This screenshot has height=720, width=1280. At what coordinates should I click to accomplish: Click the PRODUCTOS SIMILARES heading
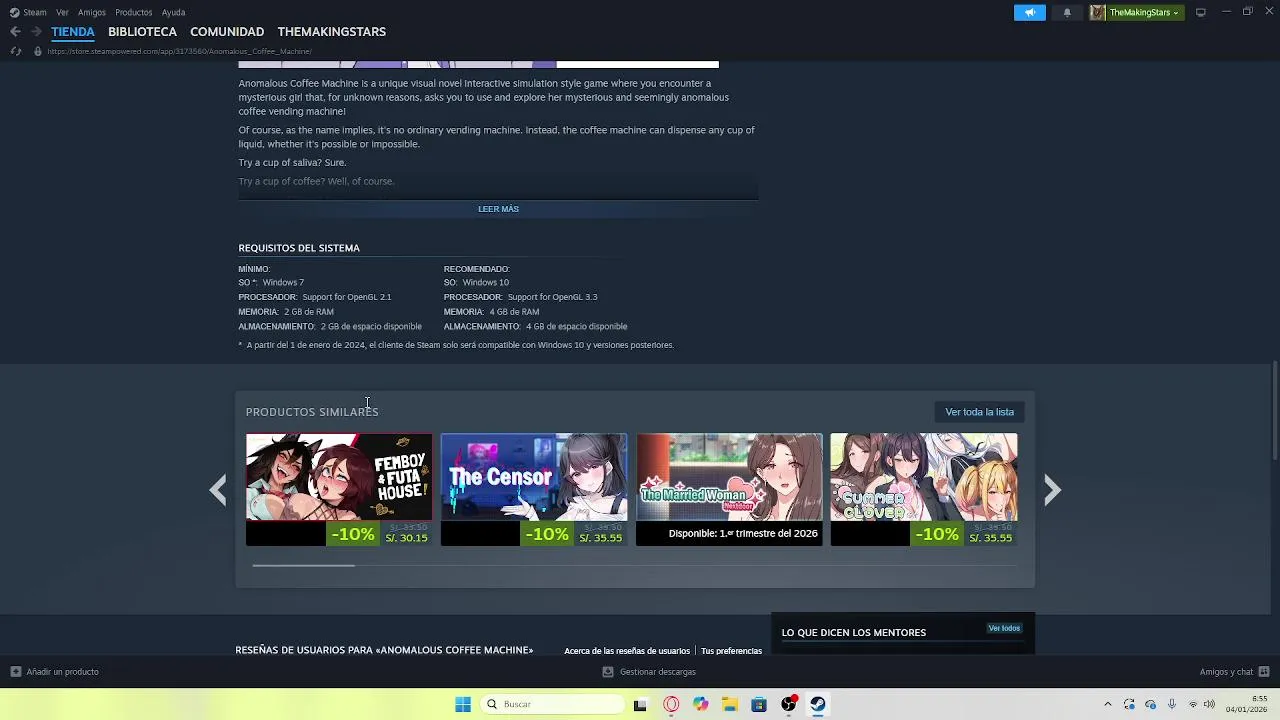[312, 412]
